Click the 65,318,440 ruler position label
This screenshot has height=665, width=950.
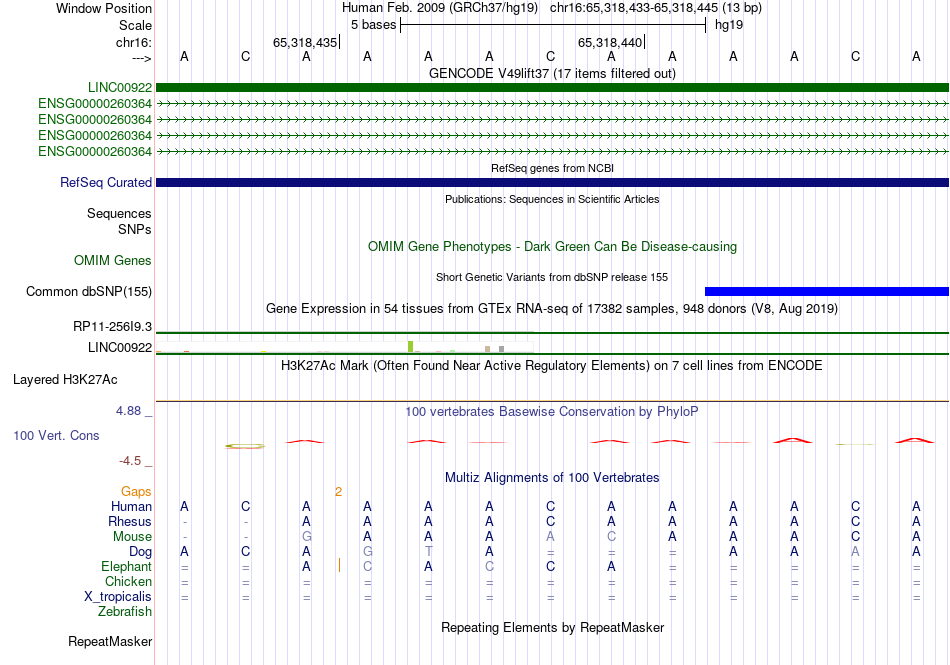pos(610,42)
